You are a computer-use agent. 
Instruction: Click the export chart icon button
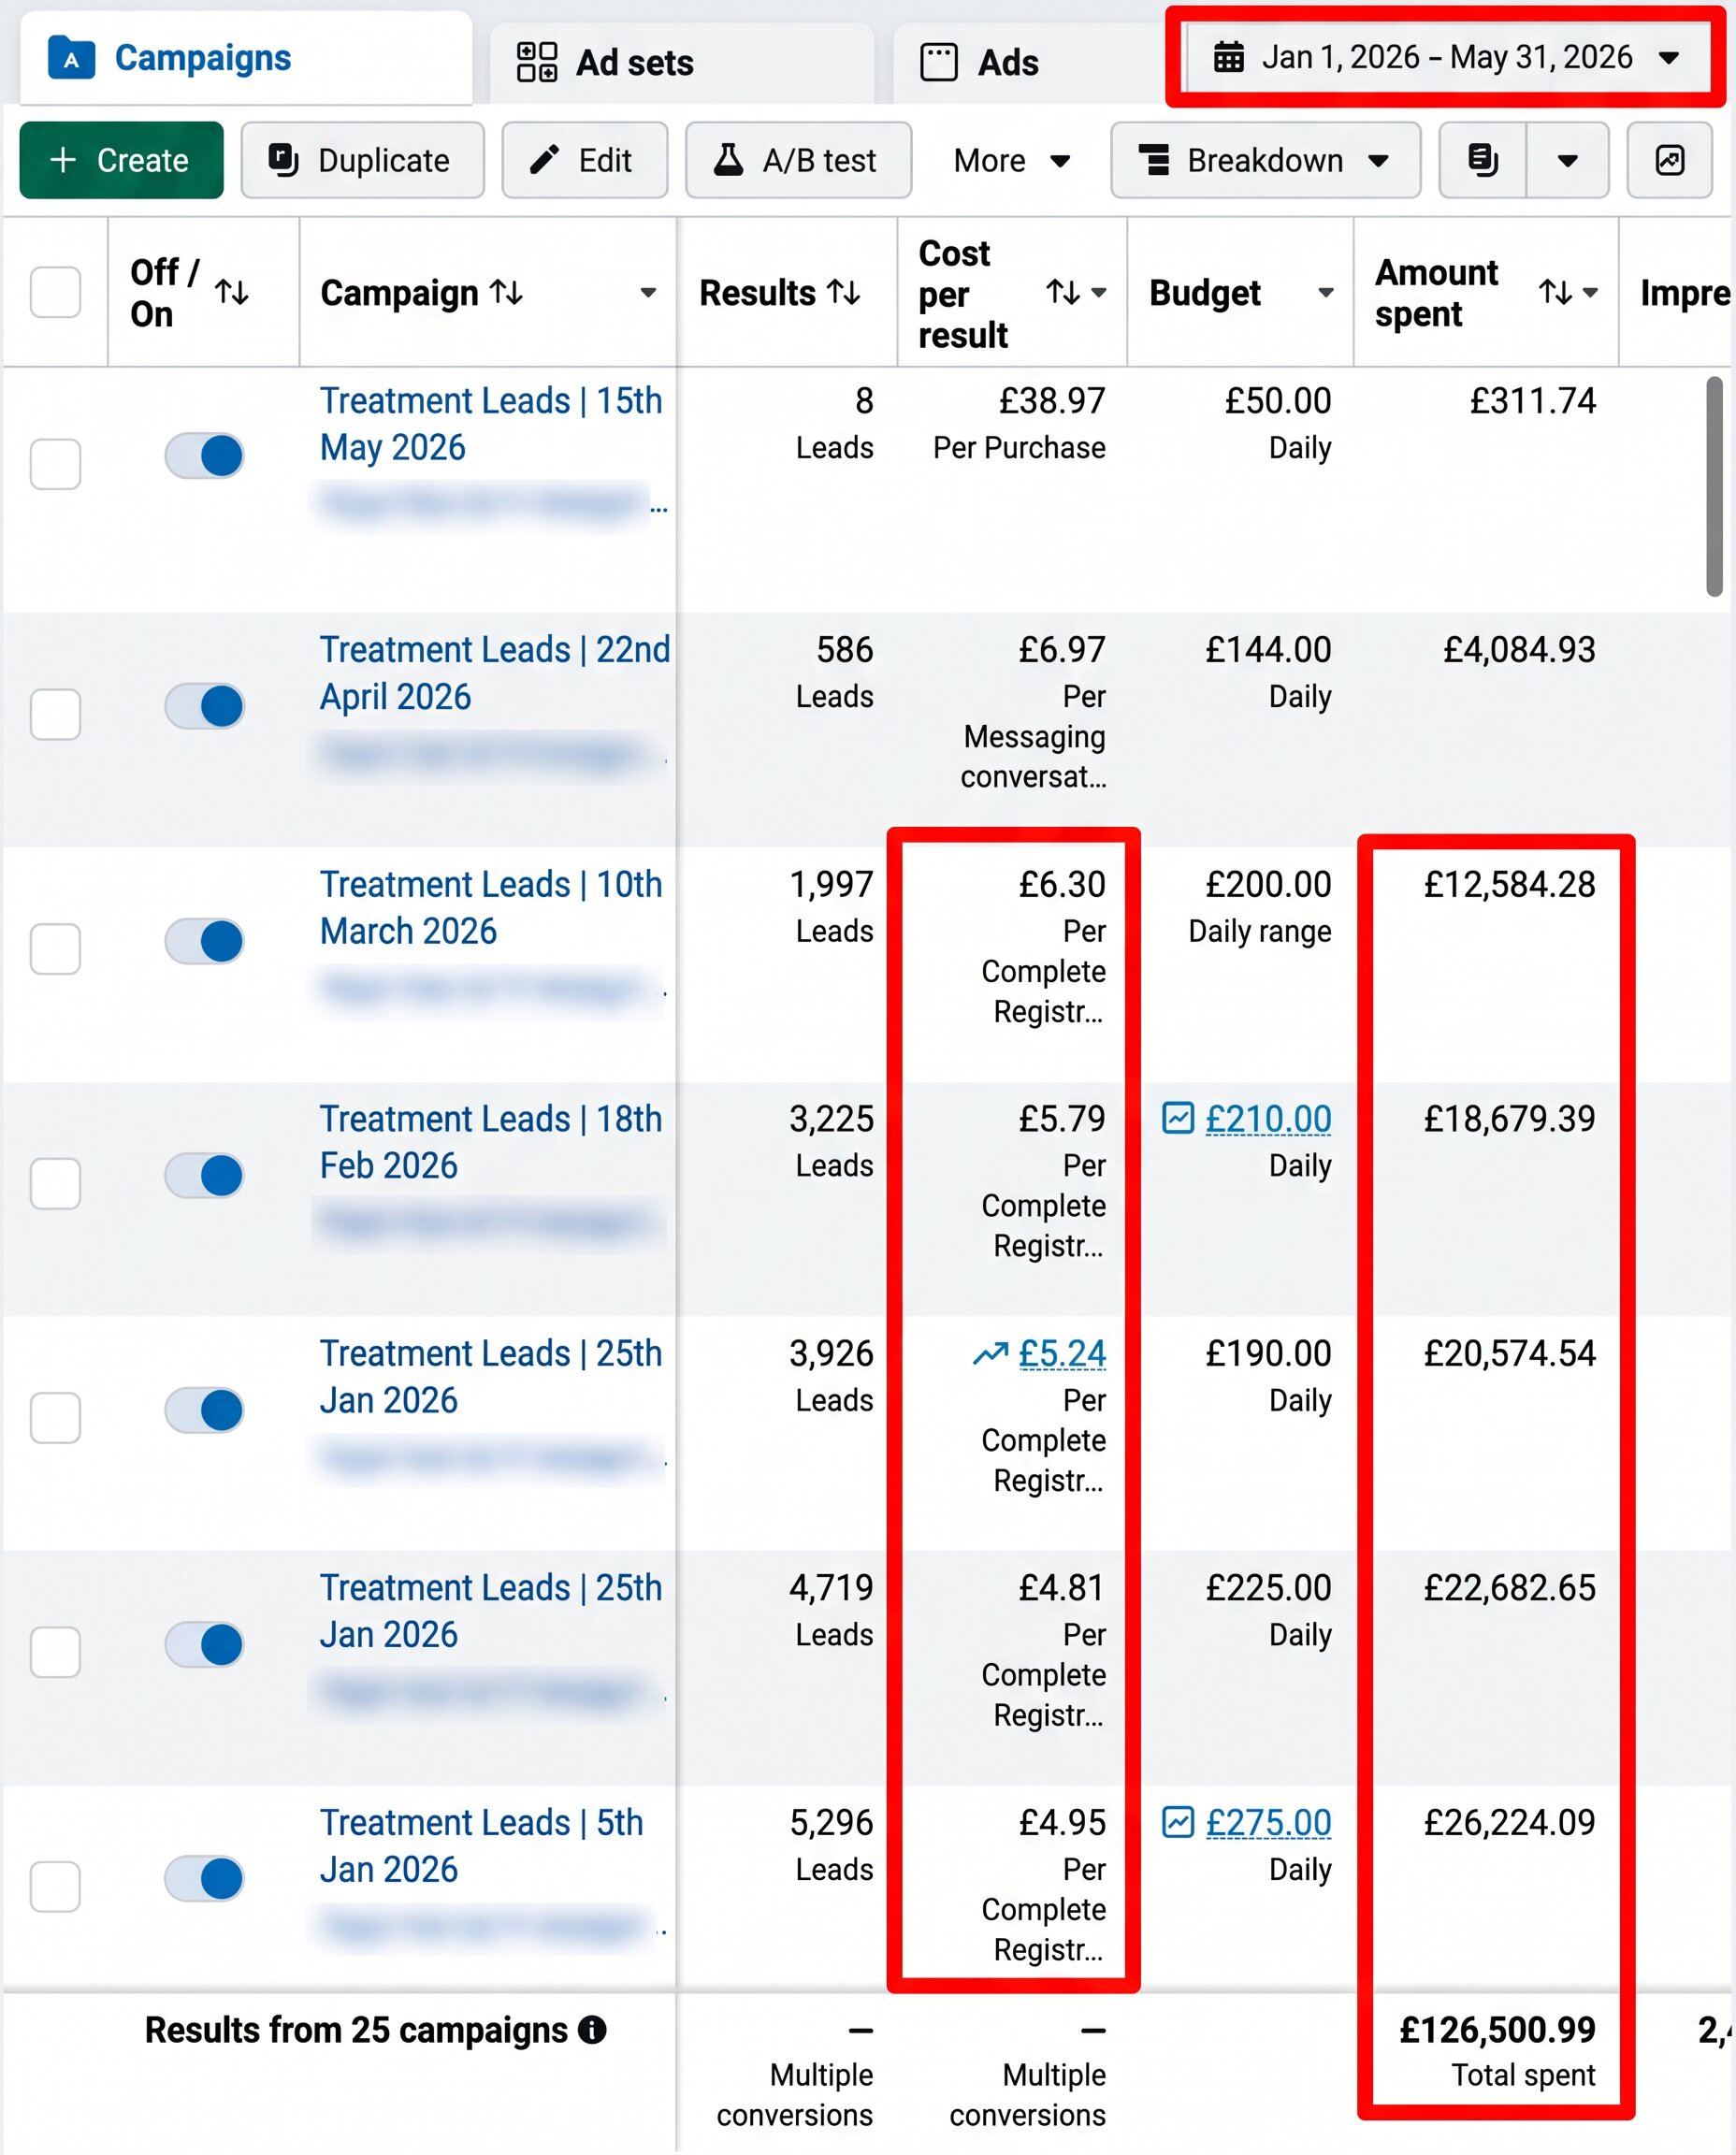tap(1669, 160)
